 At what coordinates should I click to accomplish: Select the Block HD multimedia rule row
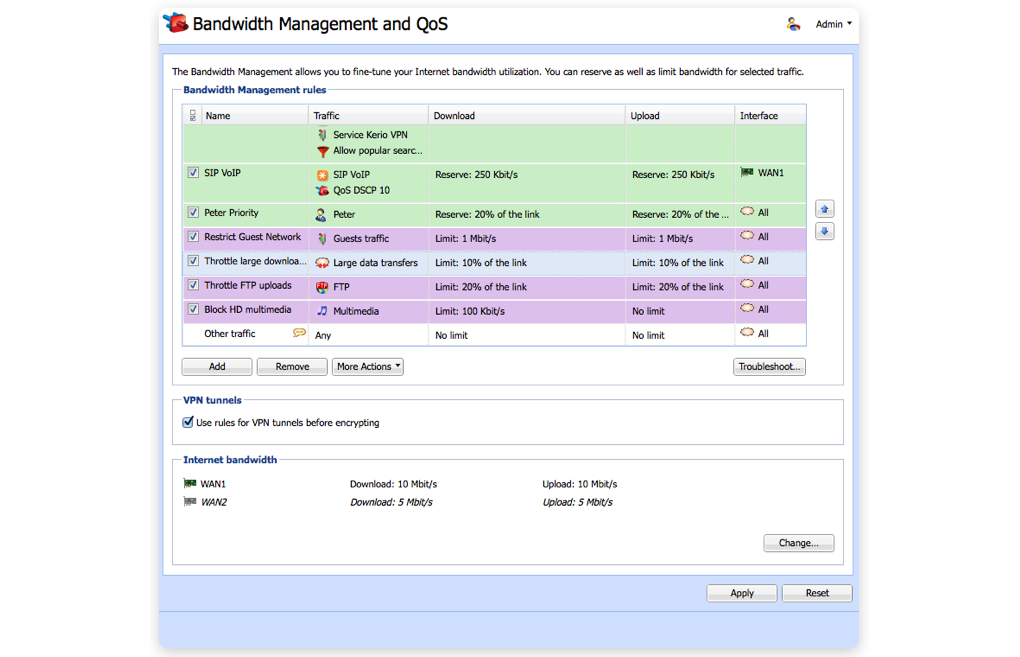247,310
